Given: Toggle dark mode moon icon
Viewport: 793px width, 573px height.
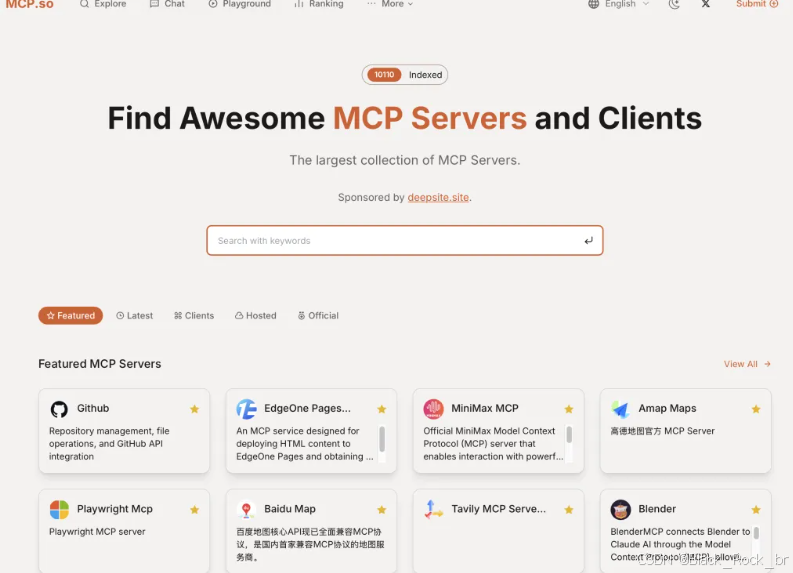Looking at the screenshot, I should point(674,4).
